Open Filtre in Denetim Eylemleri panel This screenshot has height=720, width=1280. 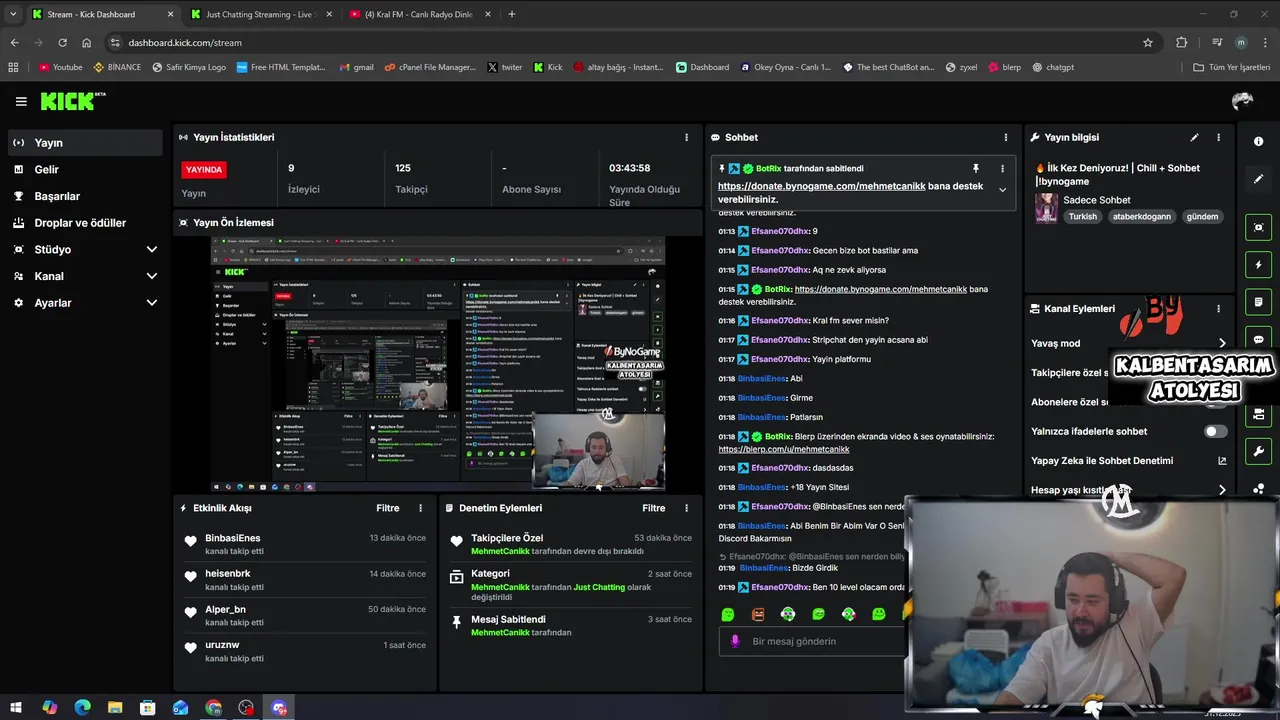pos(653,508)
